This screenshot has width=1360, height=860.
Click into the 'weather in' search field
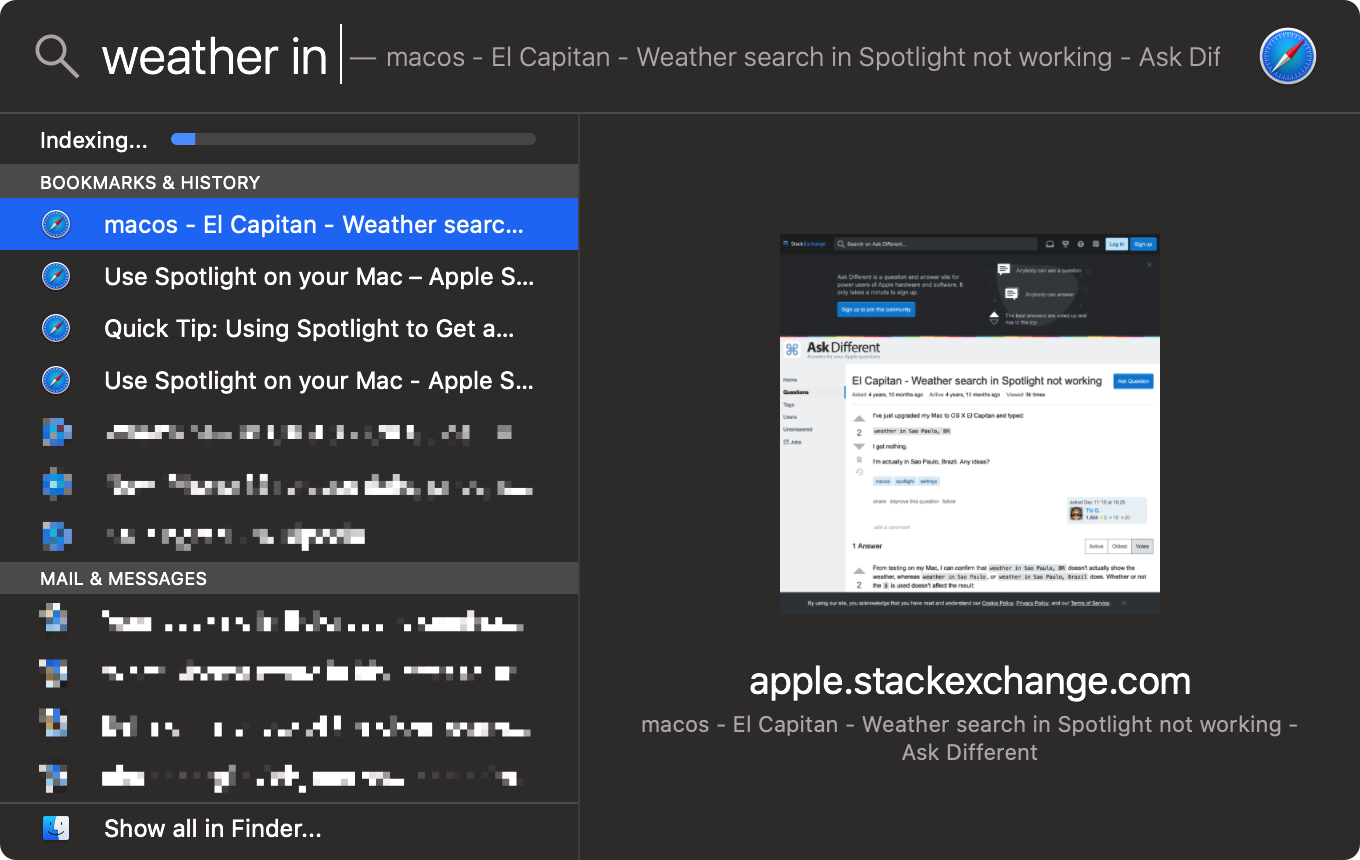660,56
